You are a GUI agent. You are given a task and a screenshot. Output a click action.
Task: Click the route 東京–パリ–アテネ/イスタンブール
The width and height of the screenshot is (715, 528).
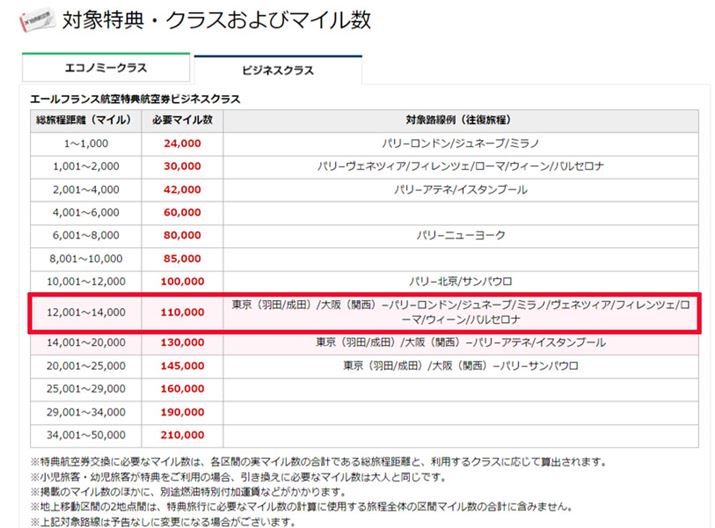tap(461, 342)
